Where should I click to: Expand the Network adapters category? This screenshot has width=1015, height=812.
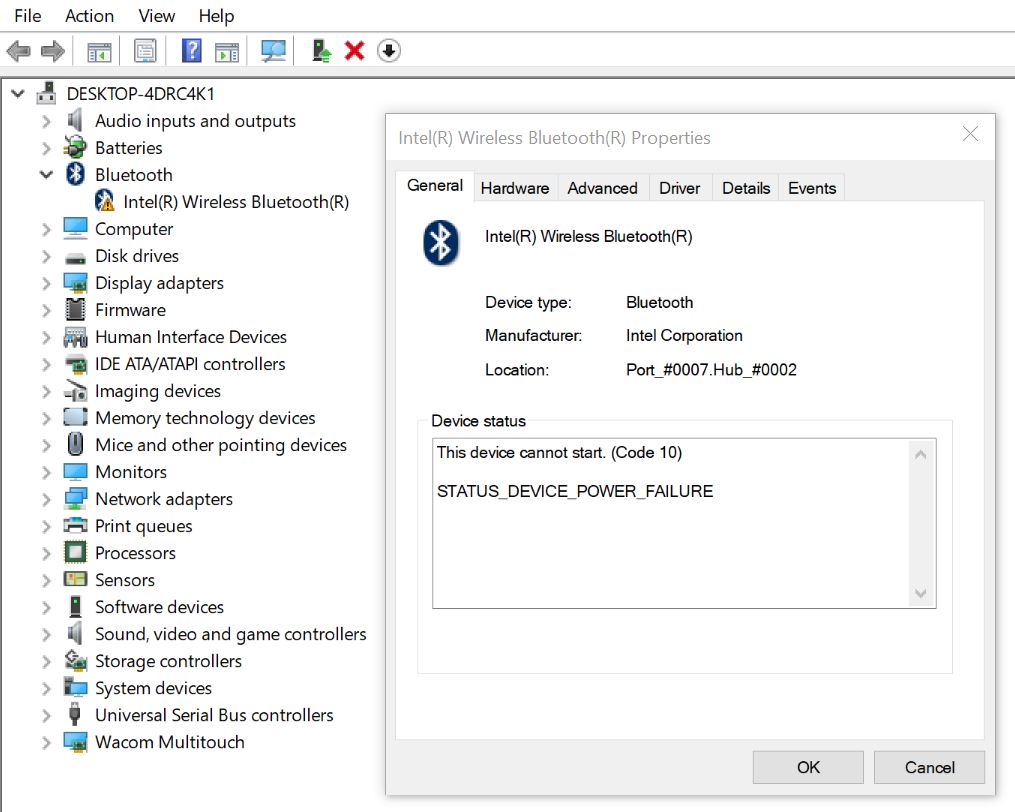point(46,499)
